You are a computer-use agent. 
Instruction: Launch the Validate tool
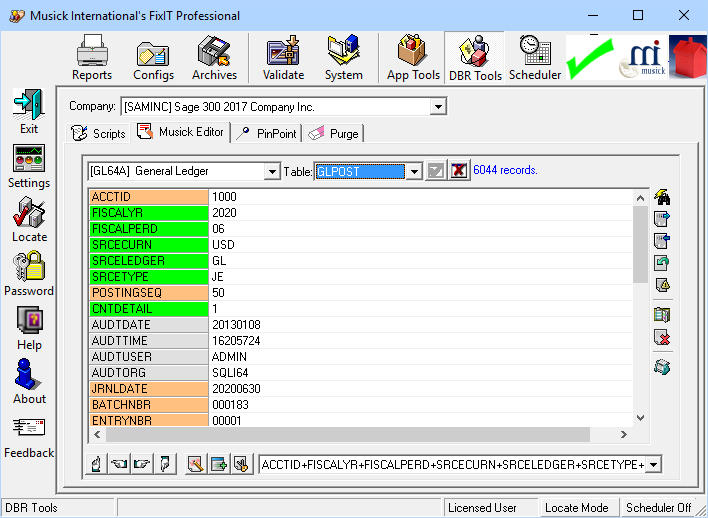(x=284, y=57)
